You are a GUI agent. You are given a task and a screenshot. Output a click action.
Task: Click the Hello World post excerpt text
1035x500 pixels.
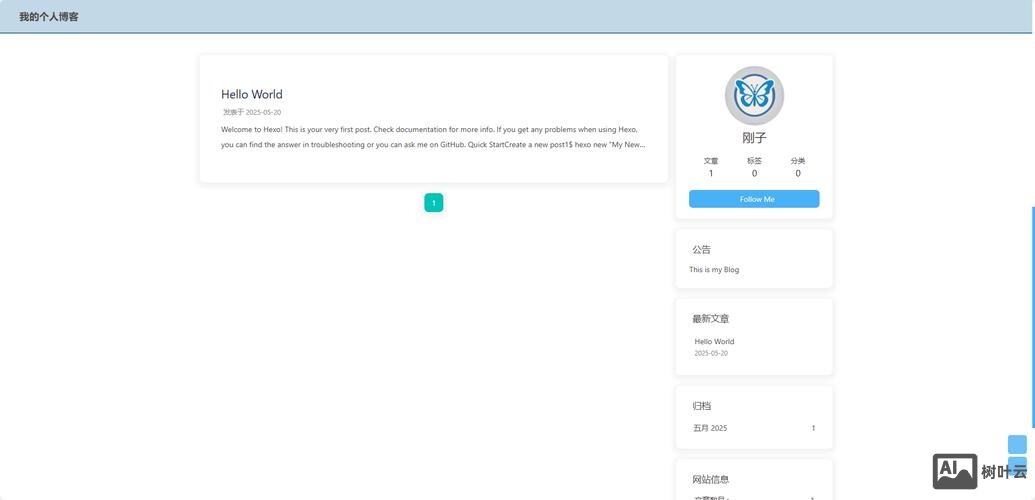[x=432, y=137]
